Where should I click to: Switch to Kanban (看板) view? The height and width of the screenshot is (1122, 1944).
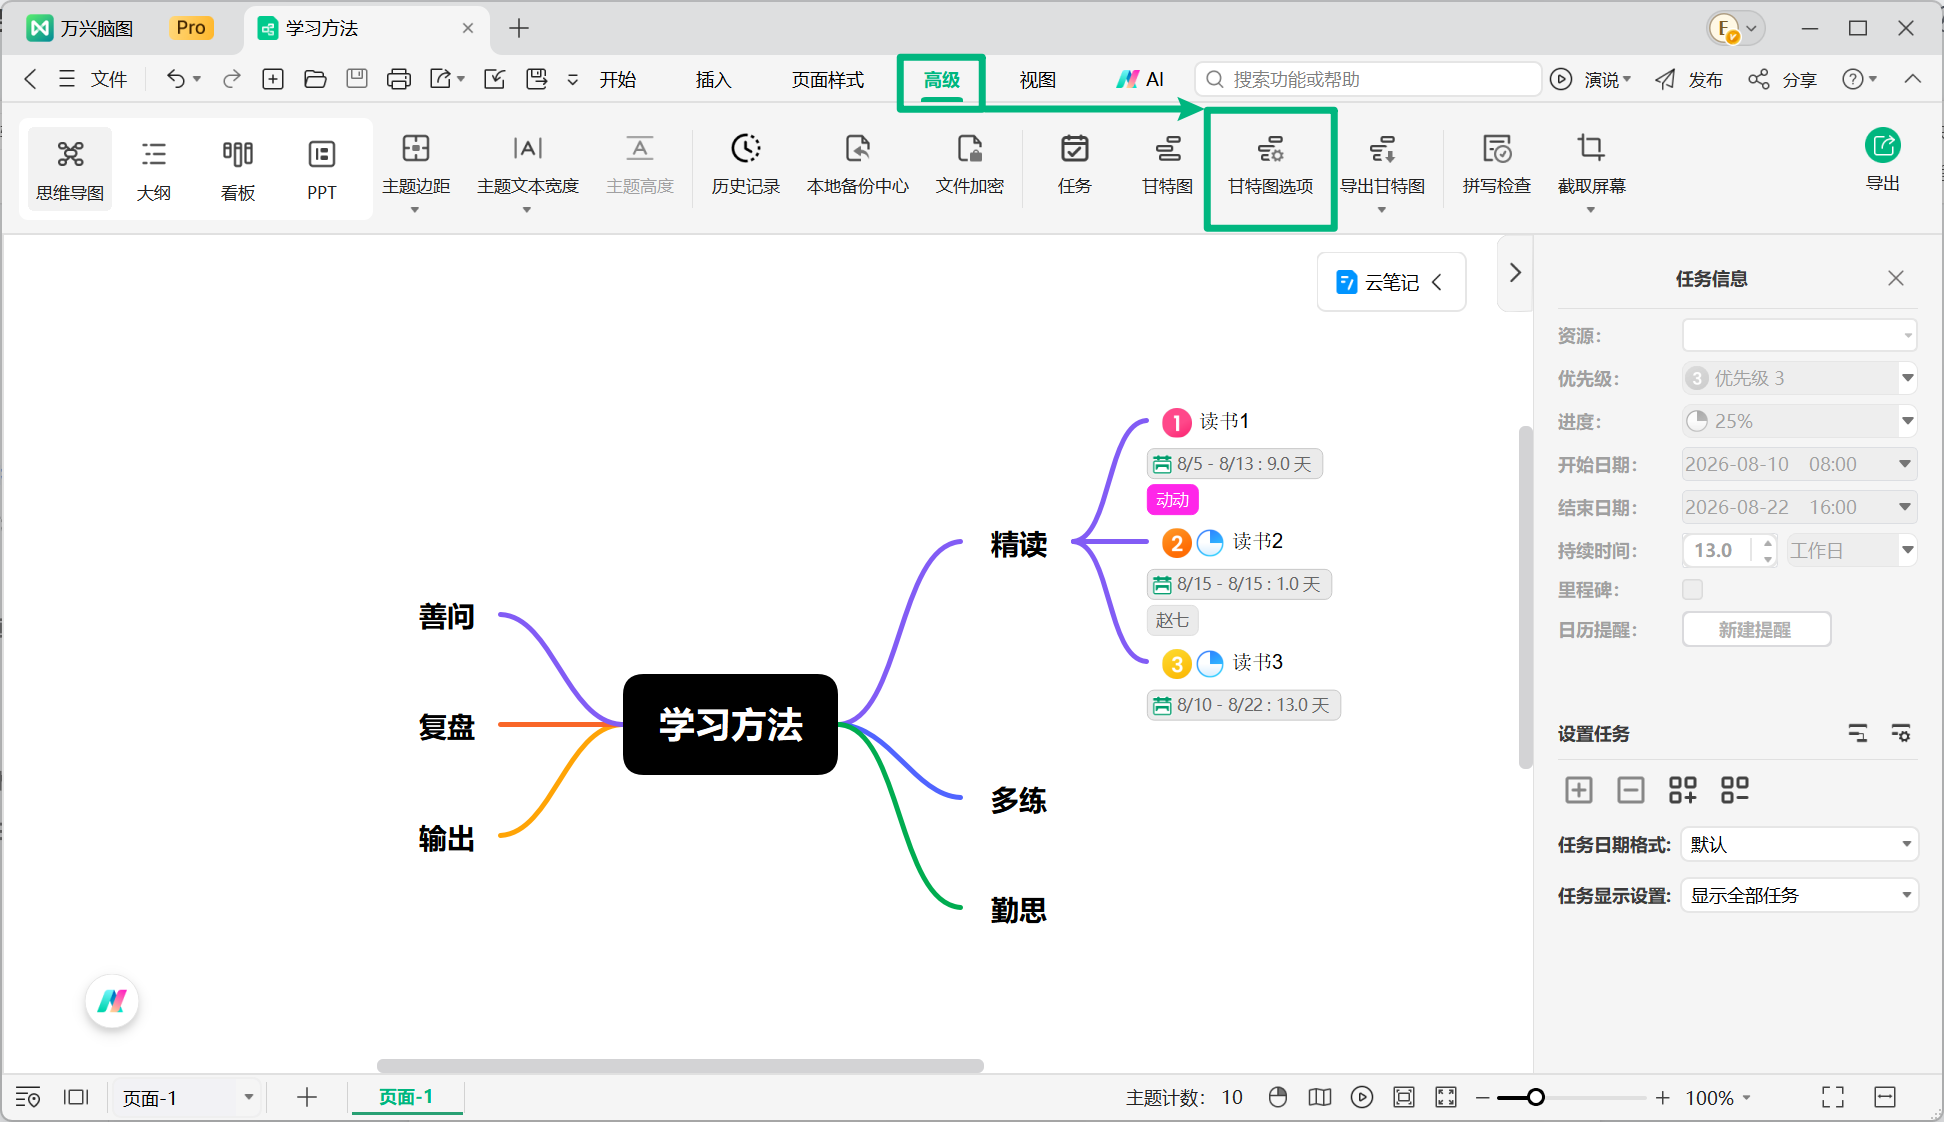pyautogui.click(x=238, y=169)
